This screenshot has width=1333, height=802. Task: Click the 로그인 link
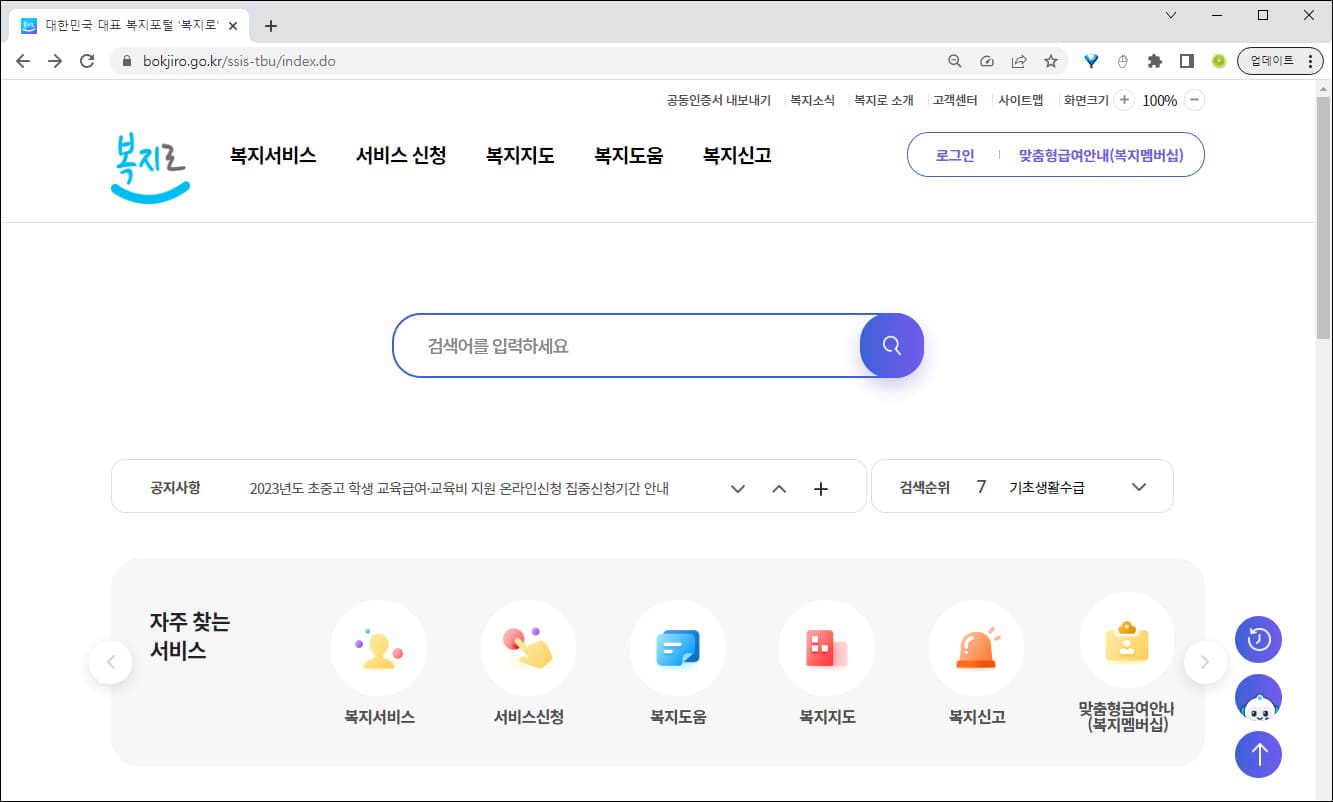click(x=953, y=155)
